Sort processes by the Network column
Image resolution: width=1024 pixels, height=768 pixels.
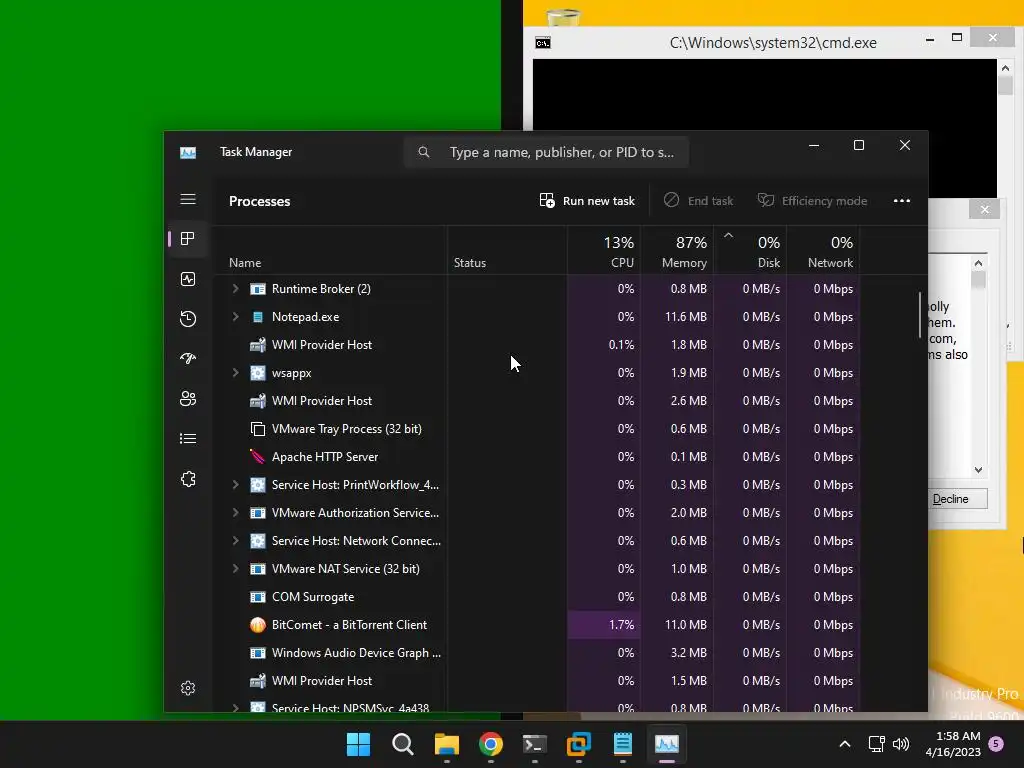point(823,251)
